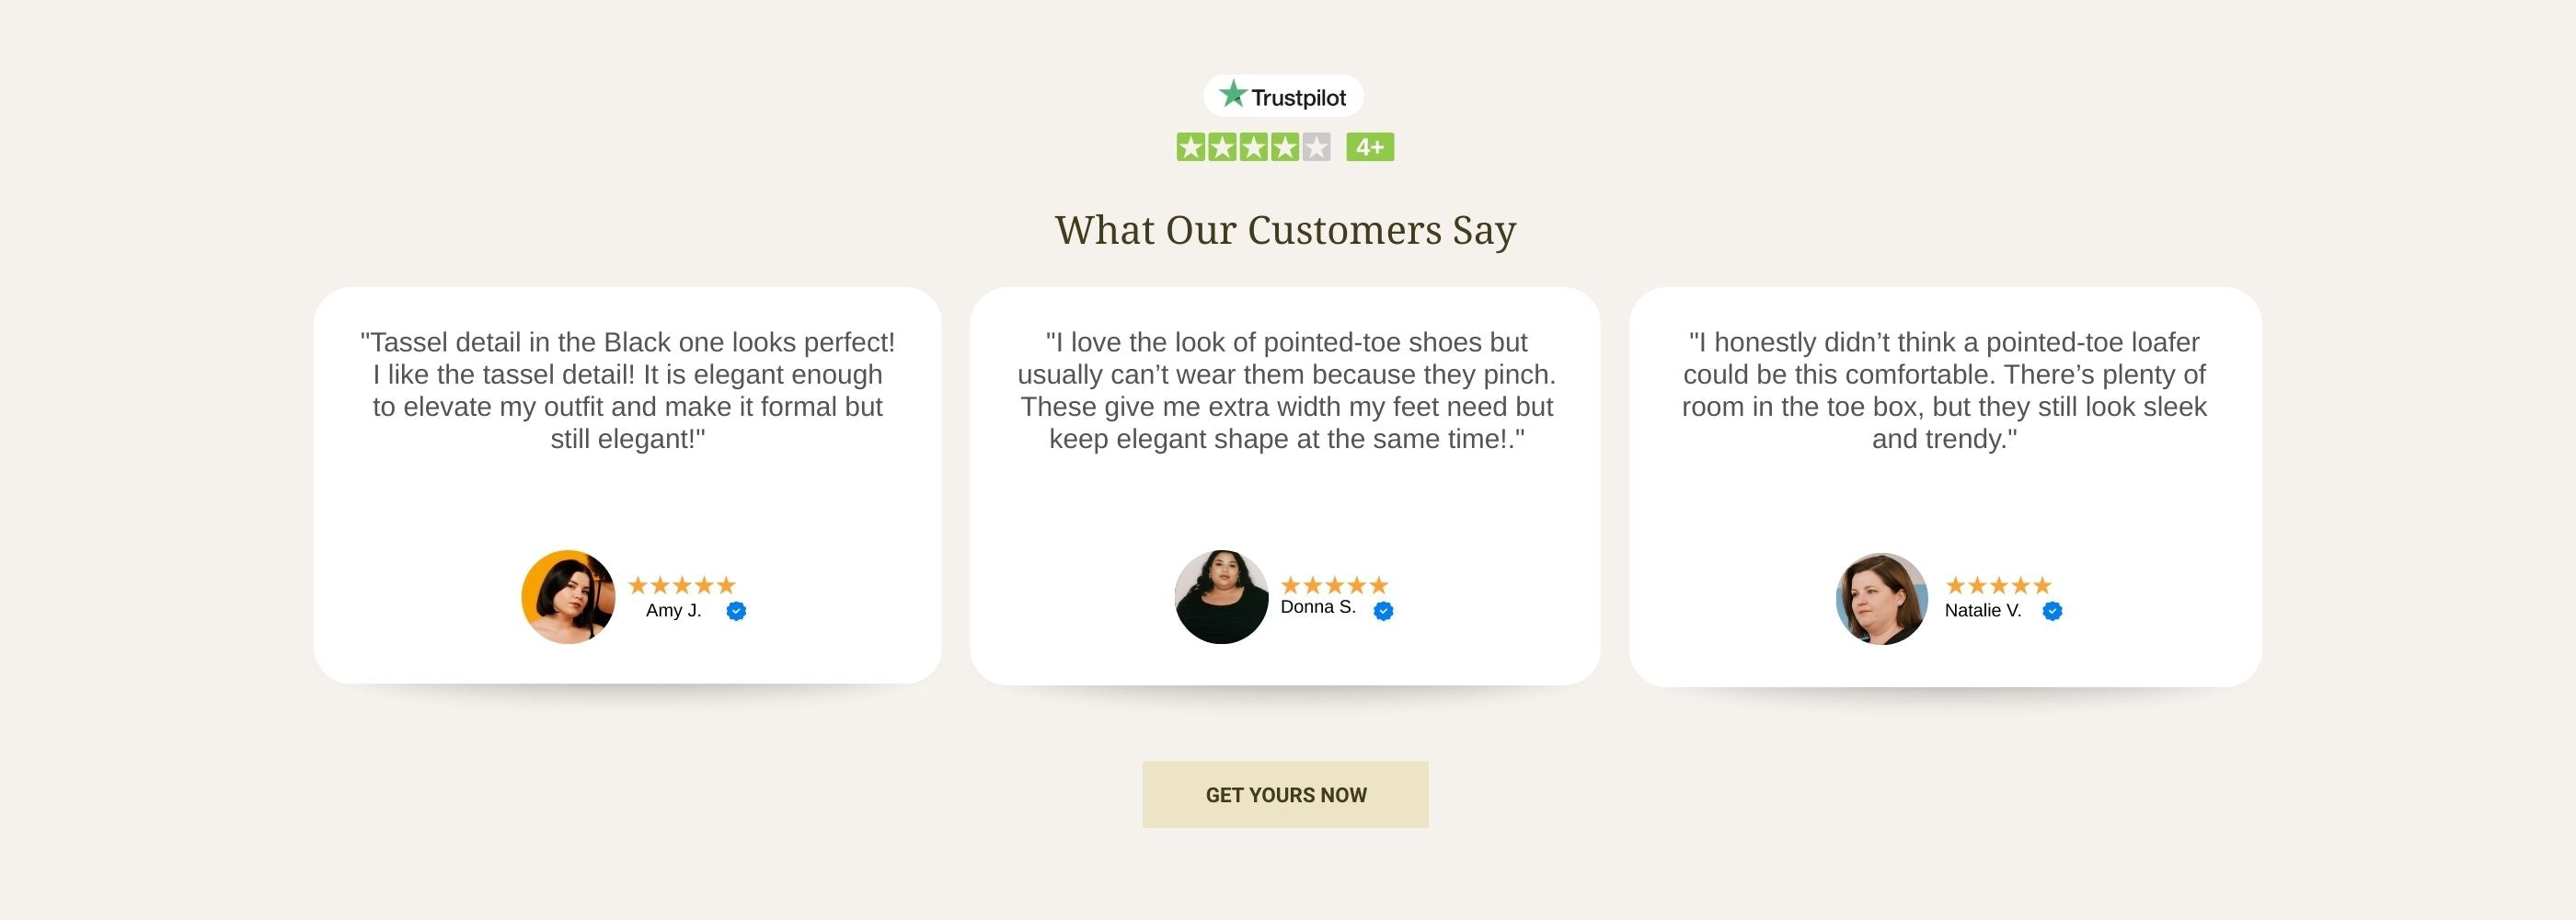Click the orange stars above Donna S.
This screenshot has width=2576, height=920.
[1334, 585]
